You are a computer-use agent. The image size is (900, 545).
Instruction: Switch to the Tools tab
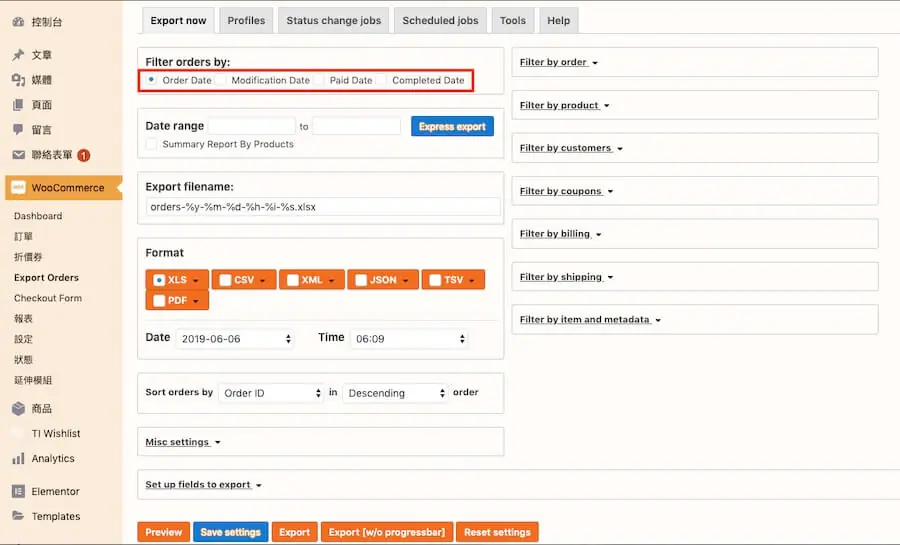(513, 21)
